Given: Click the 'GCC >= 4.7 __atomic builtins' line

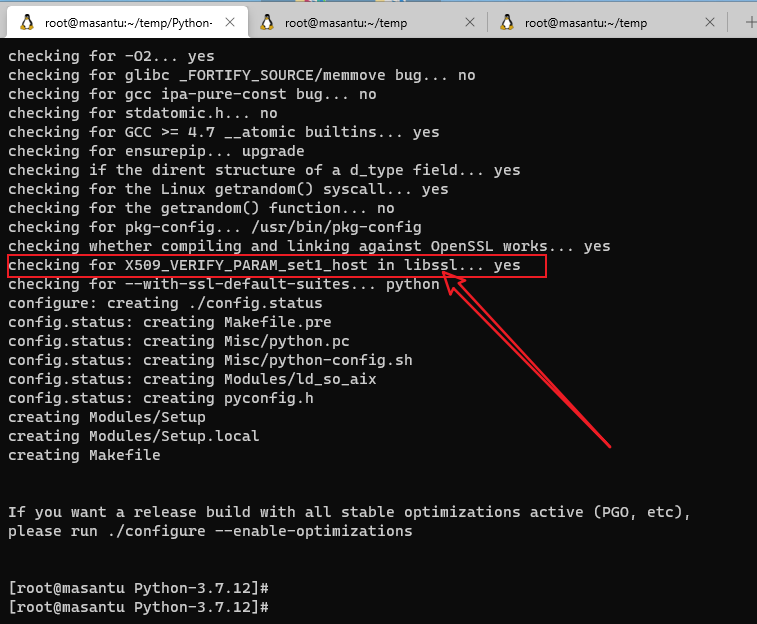Looking at the screenshot, I should point(224,132).
